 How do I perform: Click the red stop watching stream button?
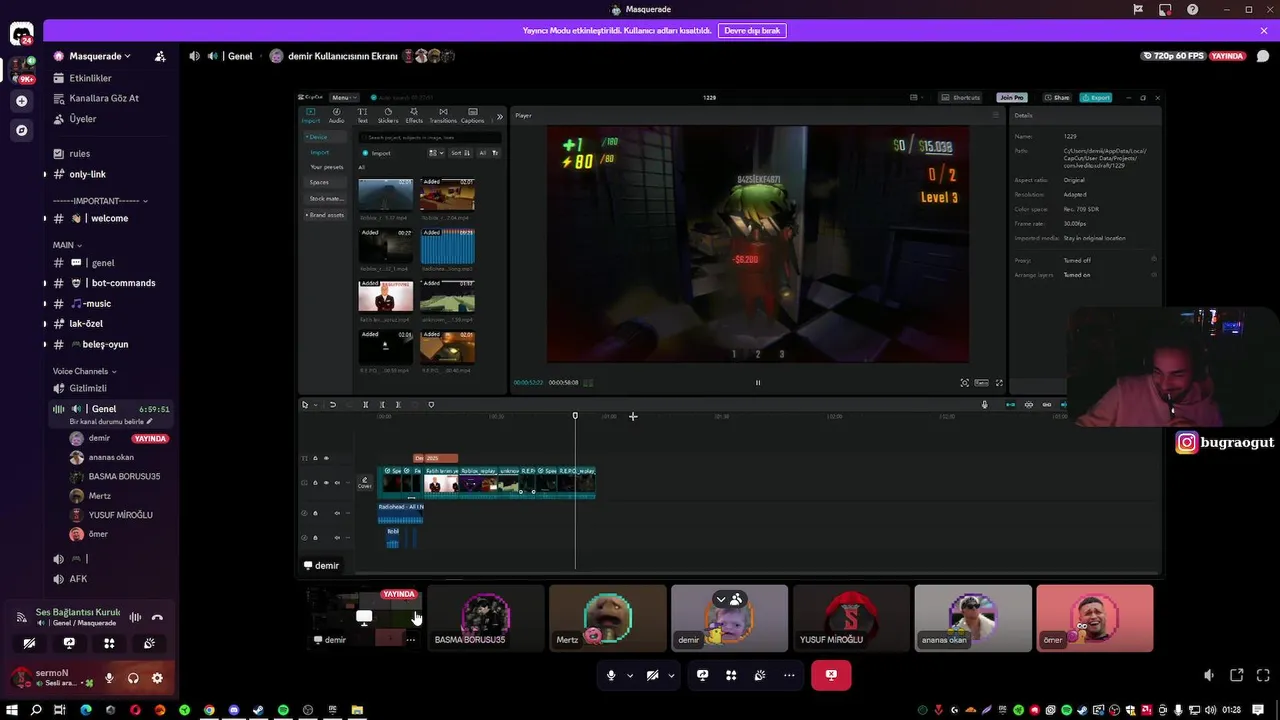[831, 675]
